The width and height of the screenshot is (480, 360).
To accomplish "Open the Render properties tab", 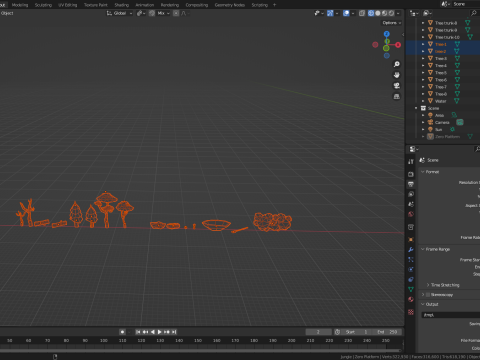I will click(411, 174).
